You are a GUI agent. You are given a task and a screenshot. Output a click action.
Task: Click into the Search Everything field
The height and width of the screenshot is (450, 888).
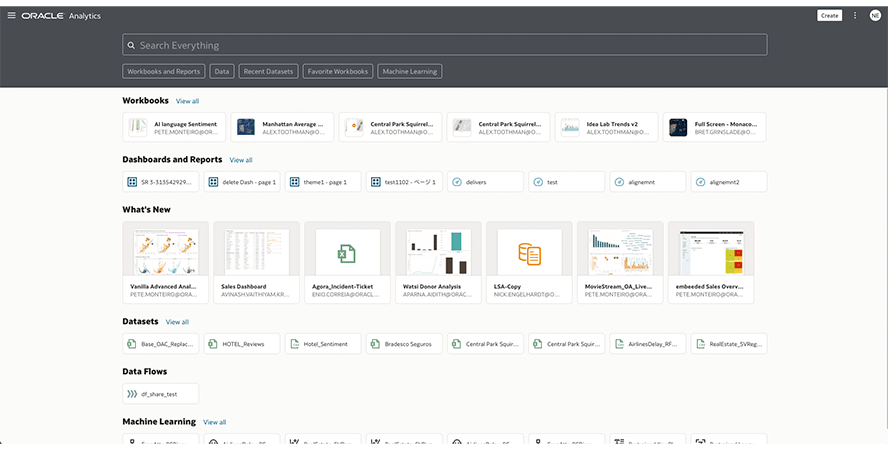444,45
